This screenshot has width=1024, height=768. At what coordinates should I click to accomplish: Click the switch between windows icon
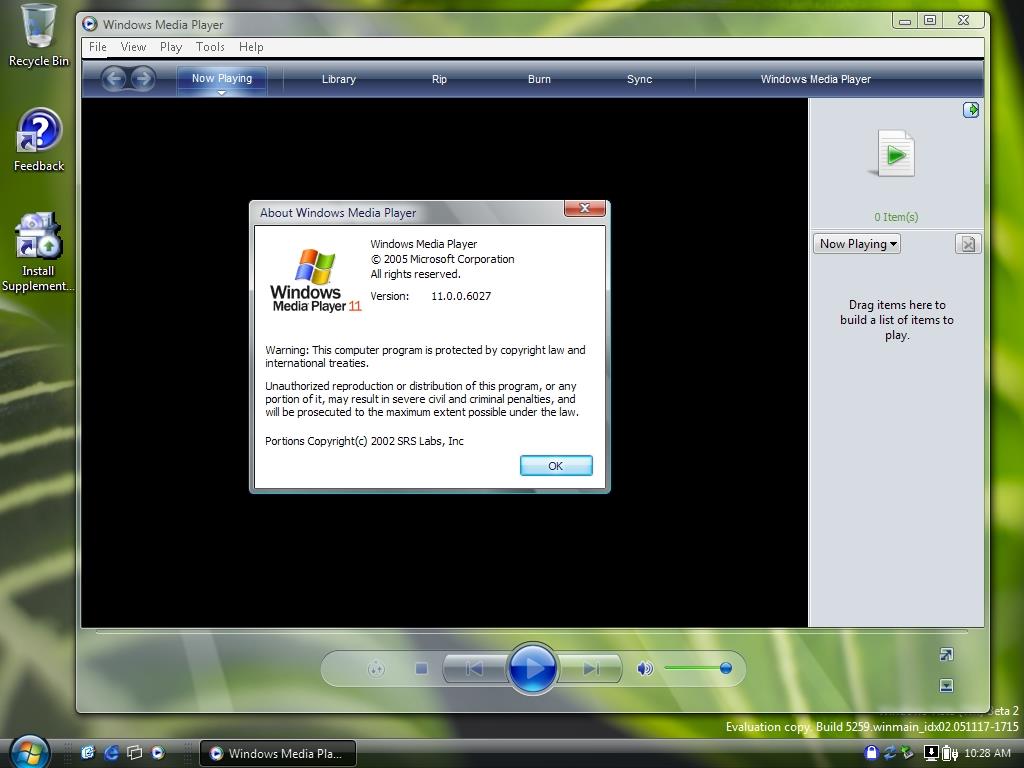pos(135,752)
